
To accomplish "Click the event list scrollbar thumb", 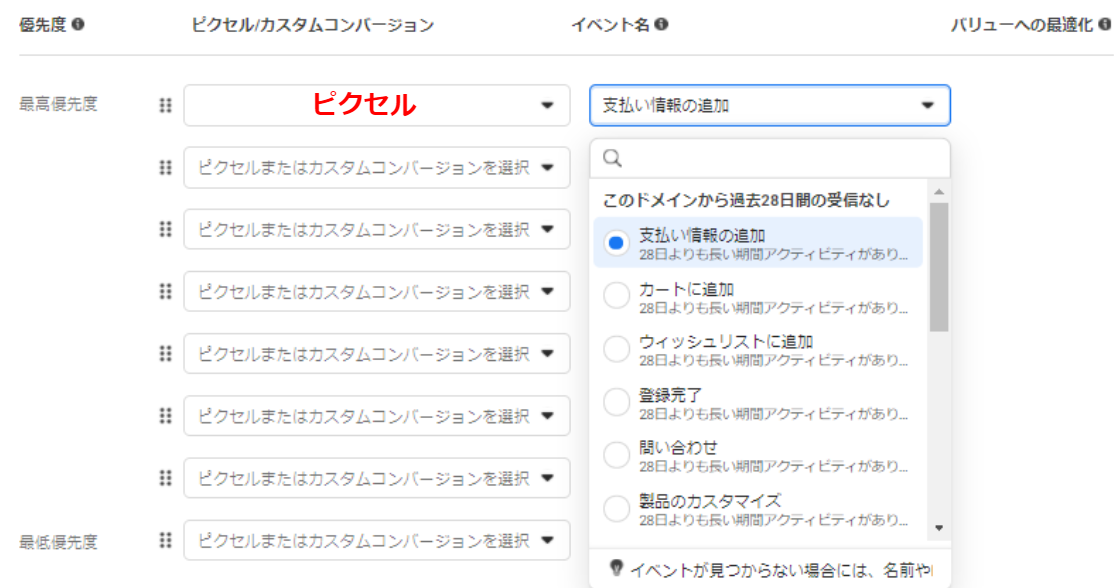I will click(x=939, y=267).
